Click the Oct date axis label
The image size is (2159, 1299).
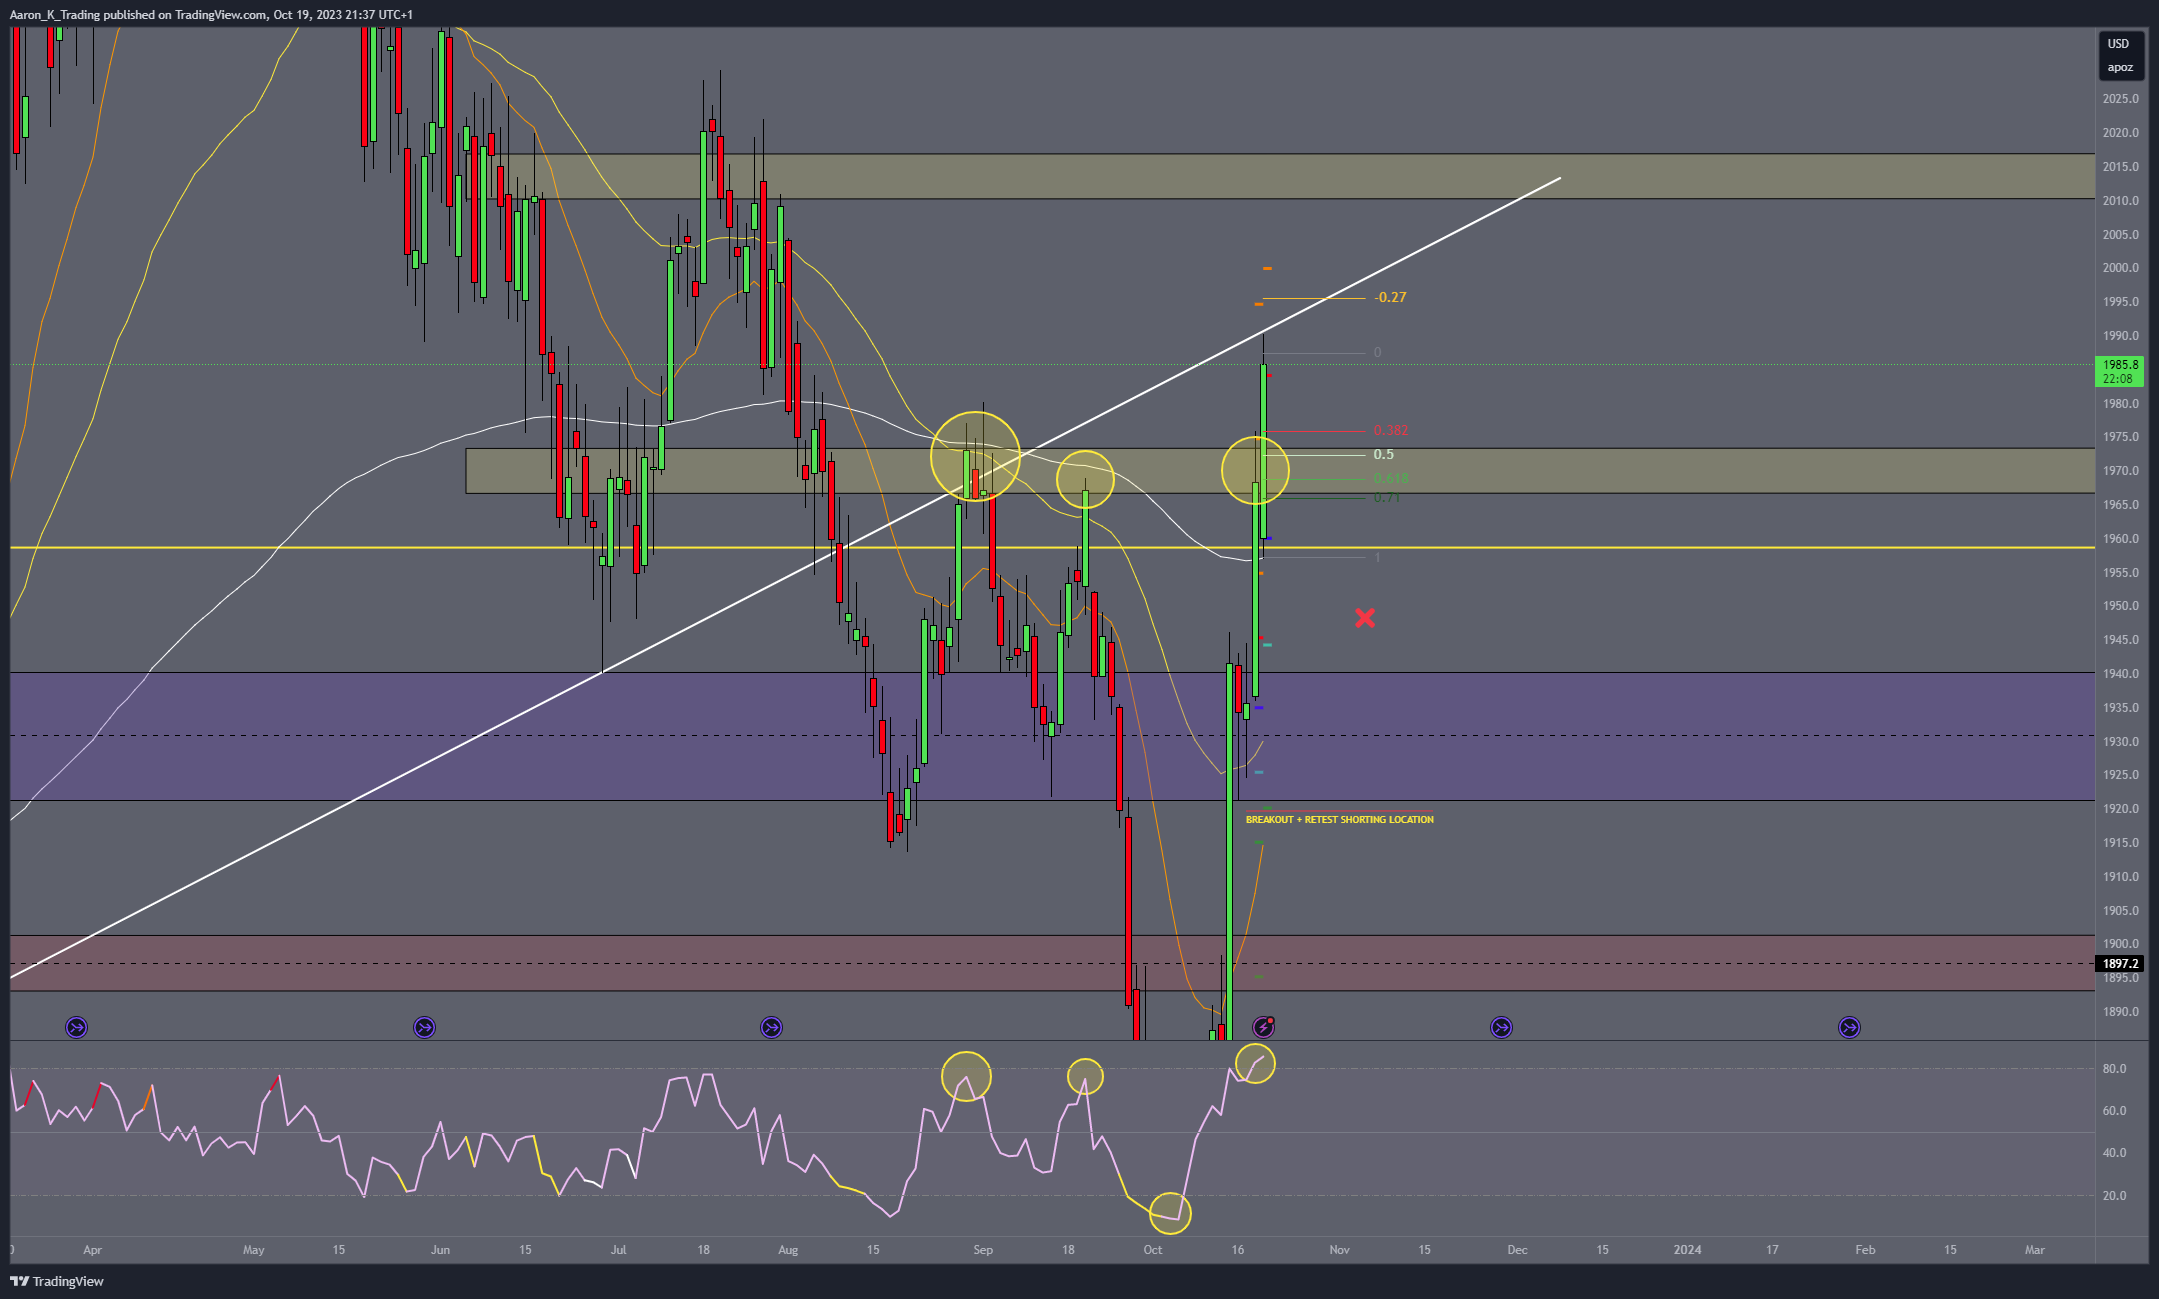(1153, 1250)
